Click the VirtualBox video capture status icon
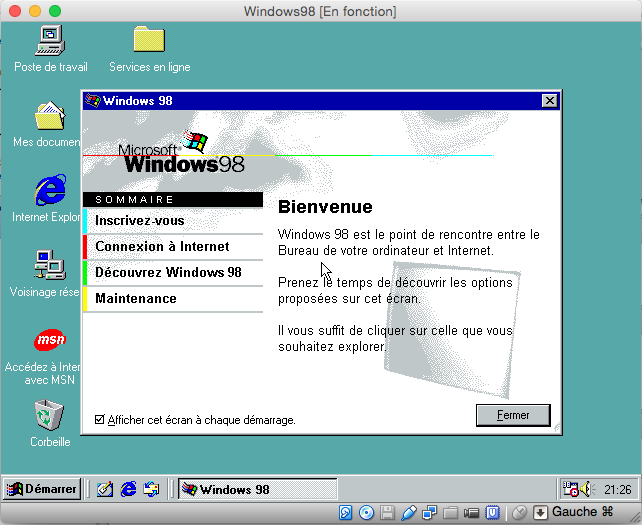Viewport: 642px width, 525px height. coord(471,512)
